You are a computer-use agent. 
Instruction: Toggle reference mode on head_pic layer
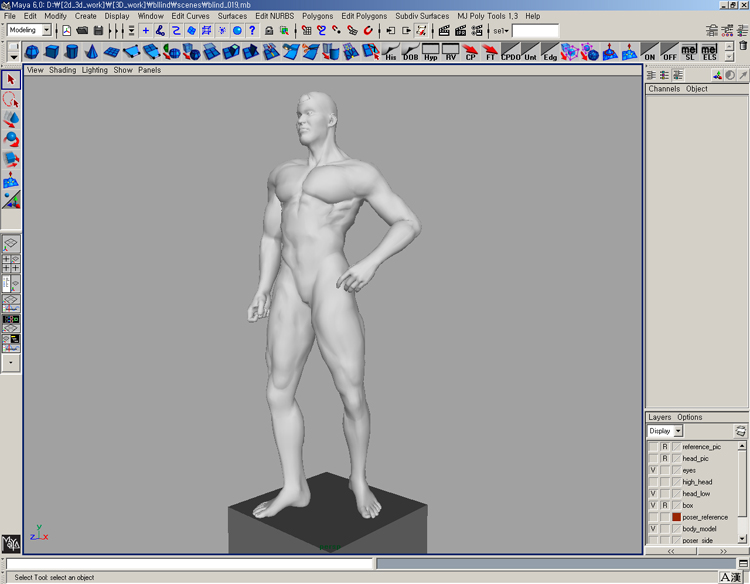pos(664,458)
